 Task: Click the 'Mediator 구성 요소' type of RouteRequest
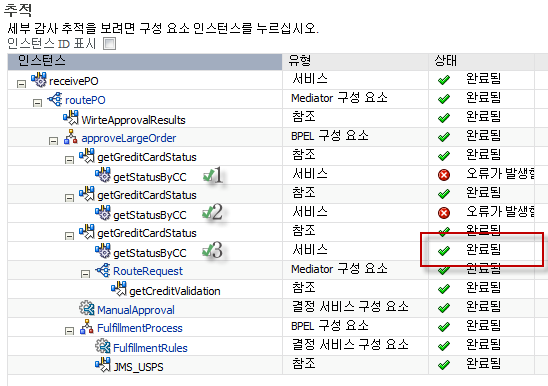tap(339, 269)
